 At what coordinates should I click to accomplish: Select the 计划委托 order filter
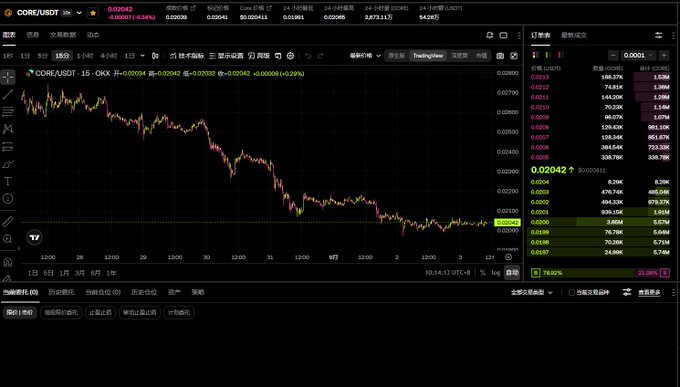pyautogui.click(x=179, y=312)
